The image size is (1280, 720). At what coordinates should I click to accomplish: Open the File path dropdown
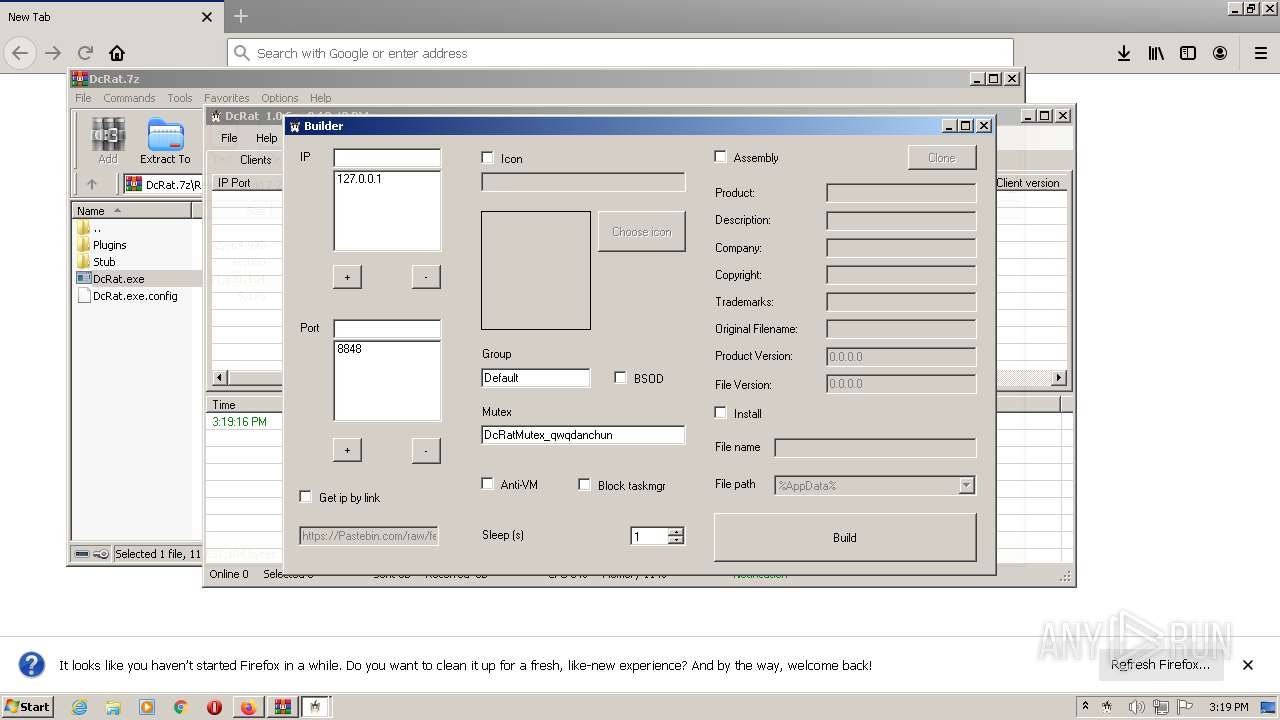coord(966,485)
